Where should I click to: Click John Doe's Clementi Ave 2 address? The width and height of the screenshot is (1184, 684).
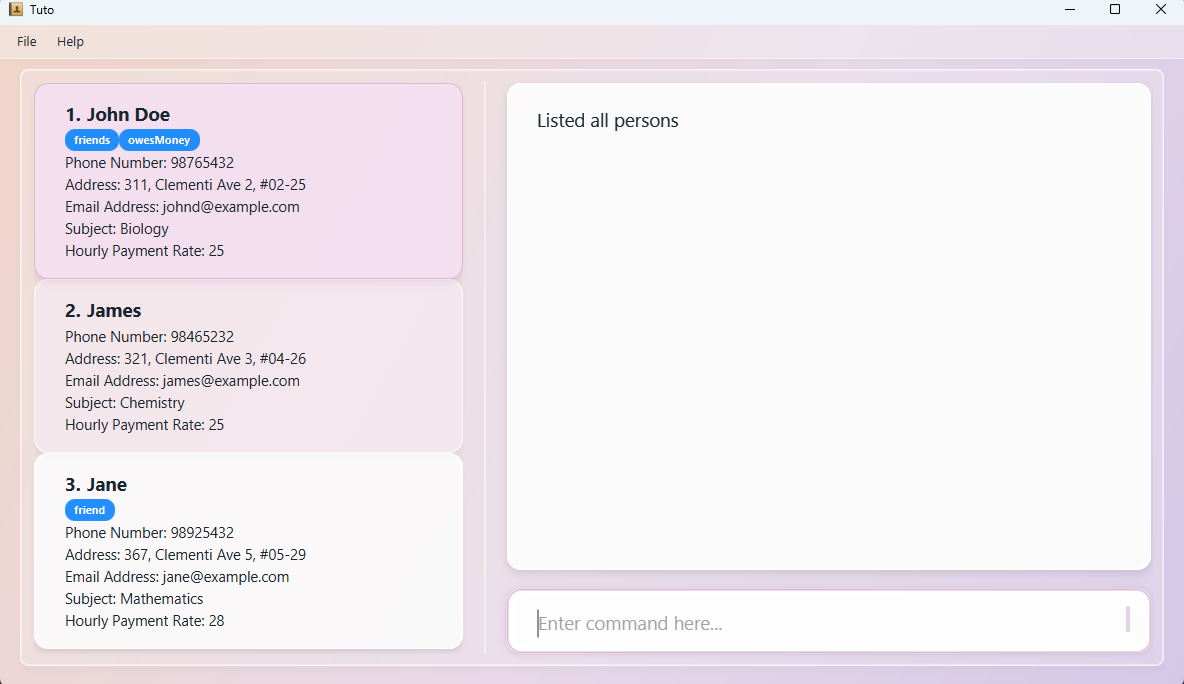pos(185,185)
